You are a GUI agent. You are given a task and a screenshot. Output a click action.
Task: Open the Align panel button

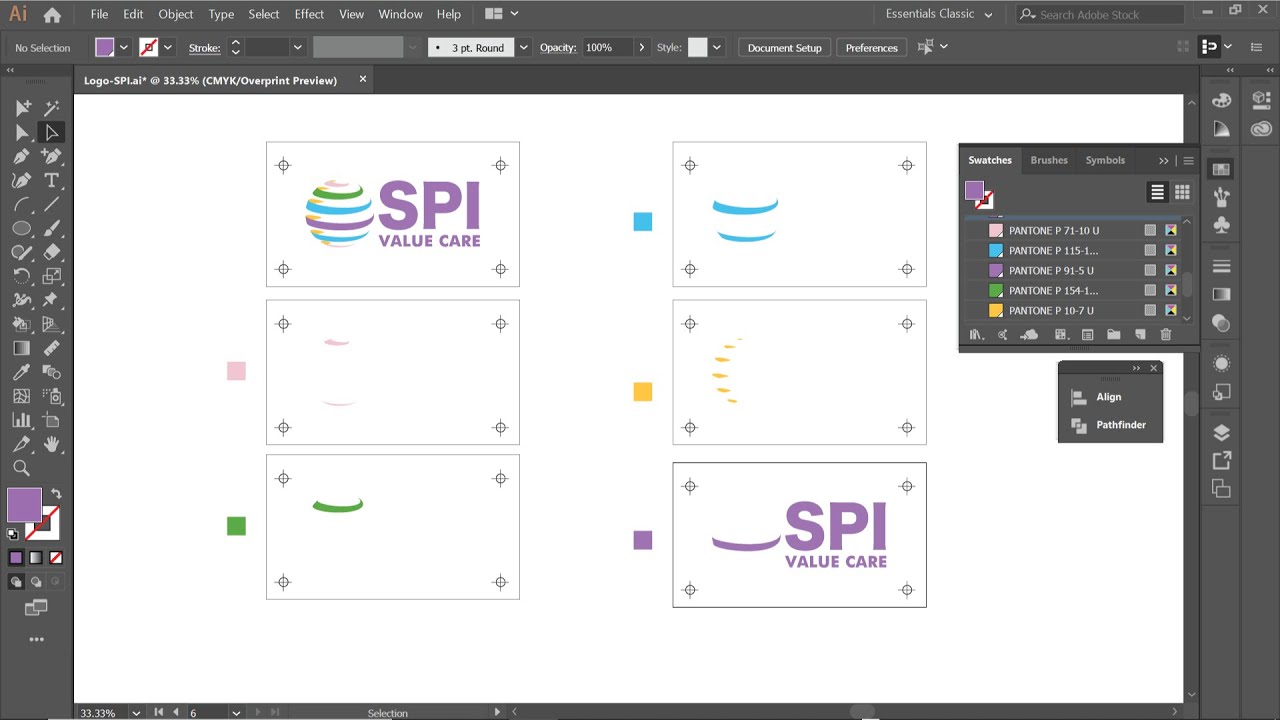[x=1110, y=397]
